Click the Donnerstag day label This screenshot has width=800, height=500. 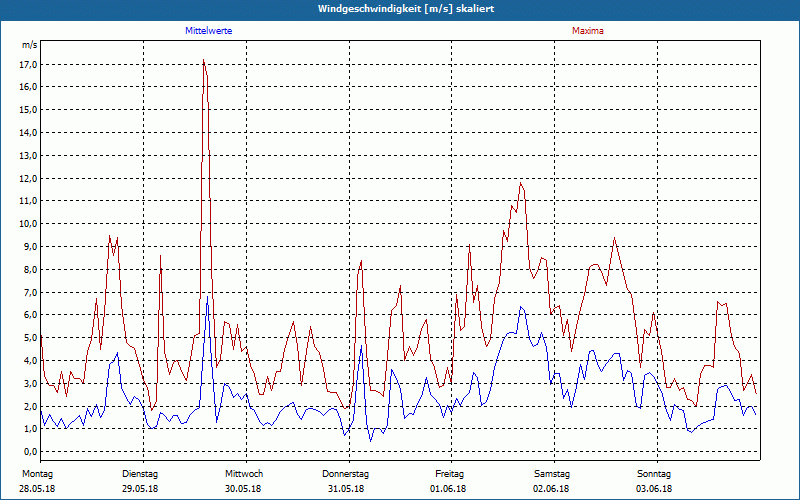point(345,474)
